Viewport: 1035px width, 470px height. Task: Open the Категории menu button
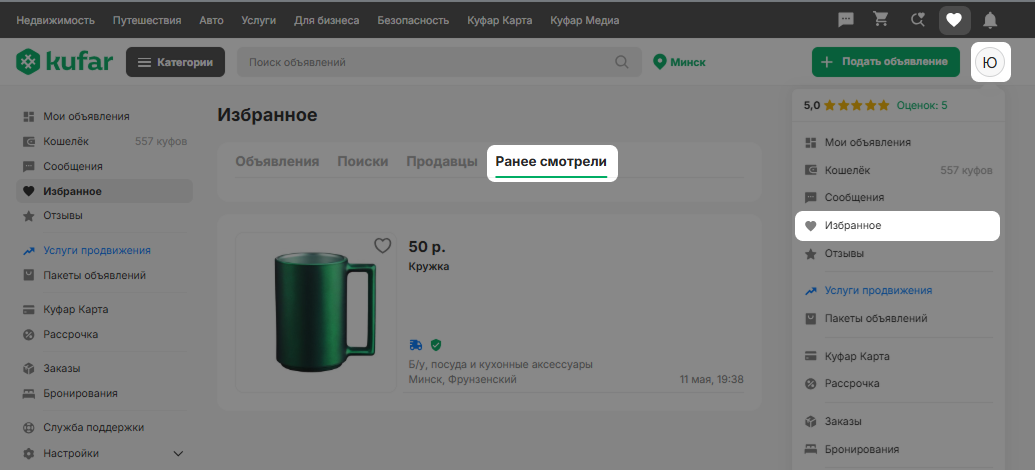pyautogui.click(x=176, y=62)
